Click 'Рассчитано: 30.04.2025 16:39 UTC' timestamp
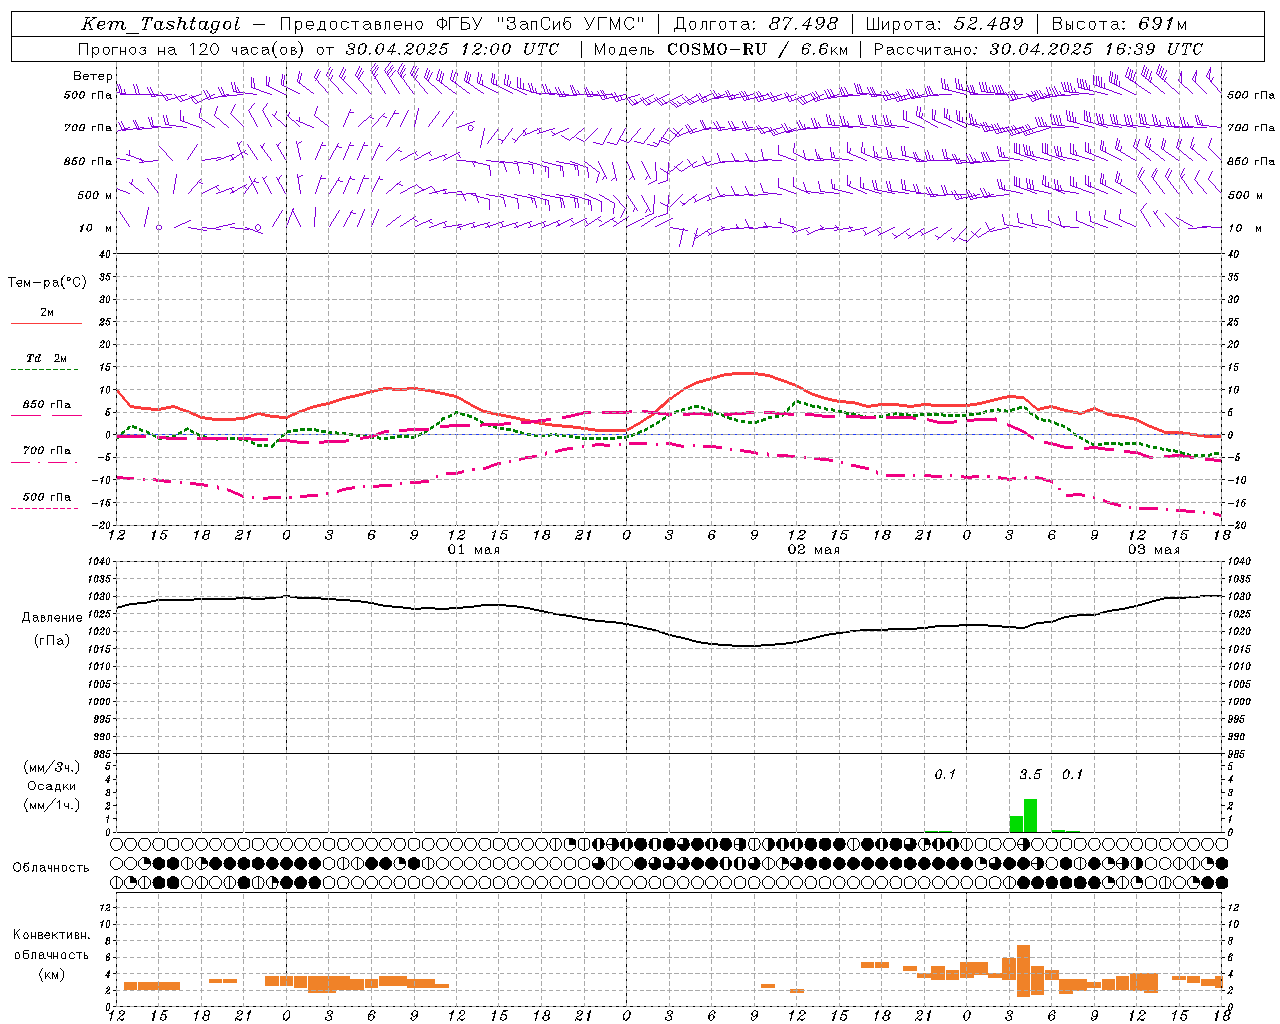Image resolution: width=1280 pixels, height=1024 pixels. pos(1038,49)
